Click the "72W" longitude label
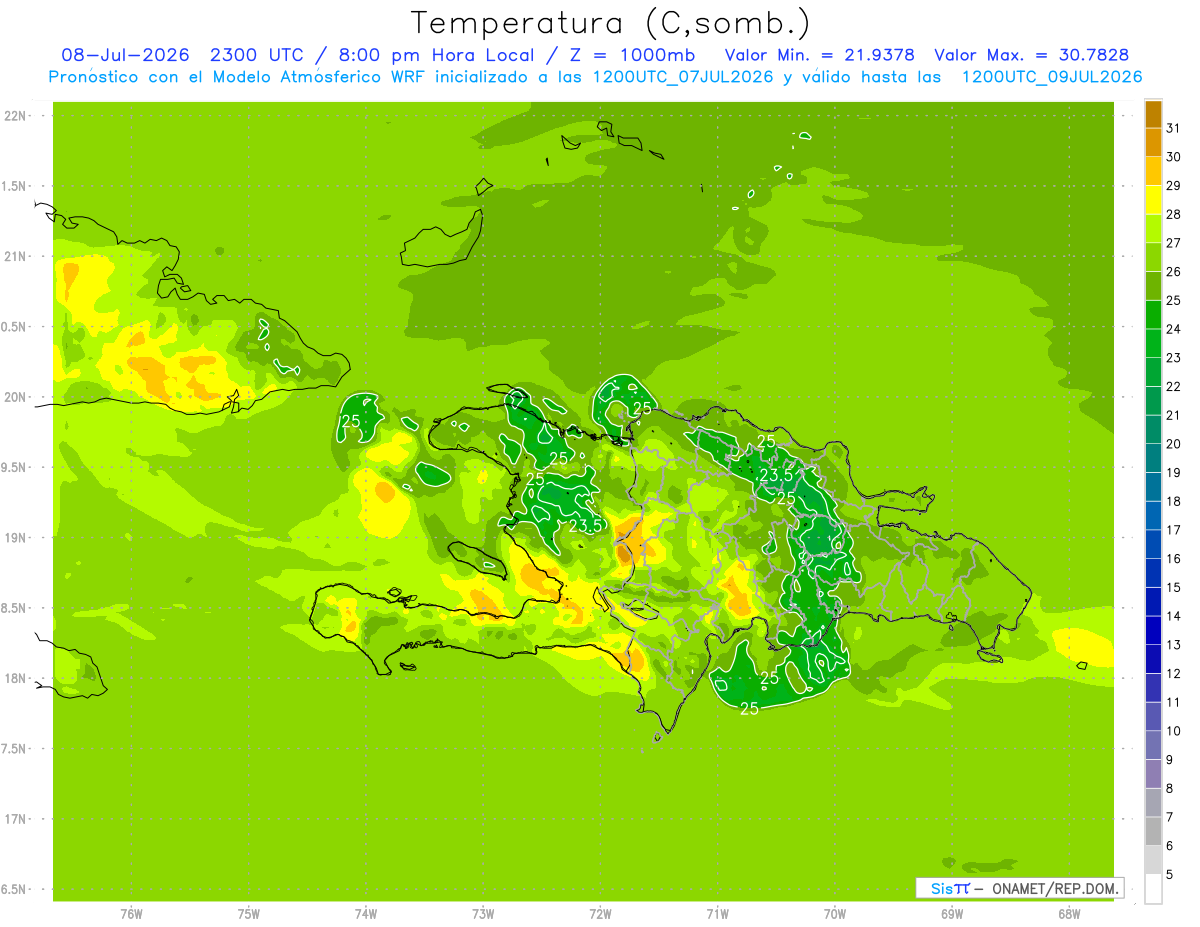The image size is (1200, 927). click(x=600, y=913)
